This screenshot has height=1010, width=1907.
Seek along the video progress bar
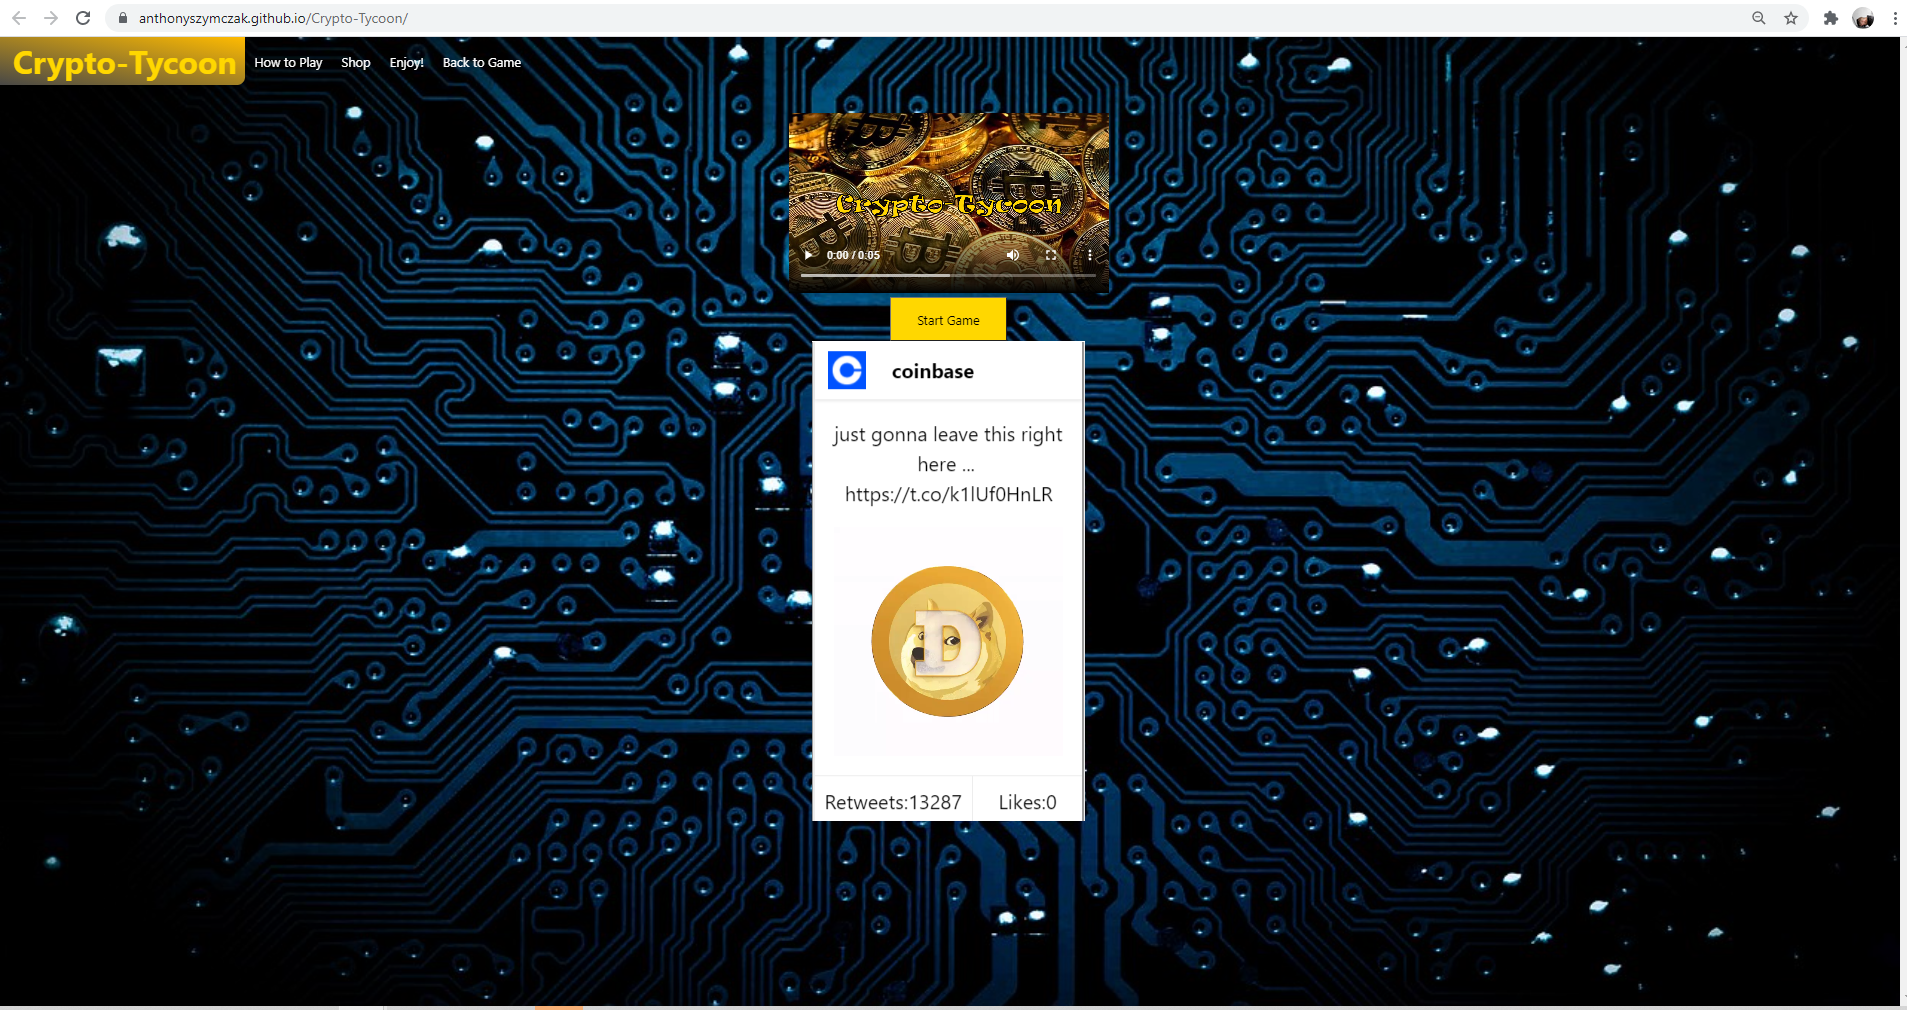point(948,275)
